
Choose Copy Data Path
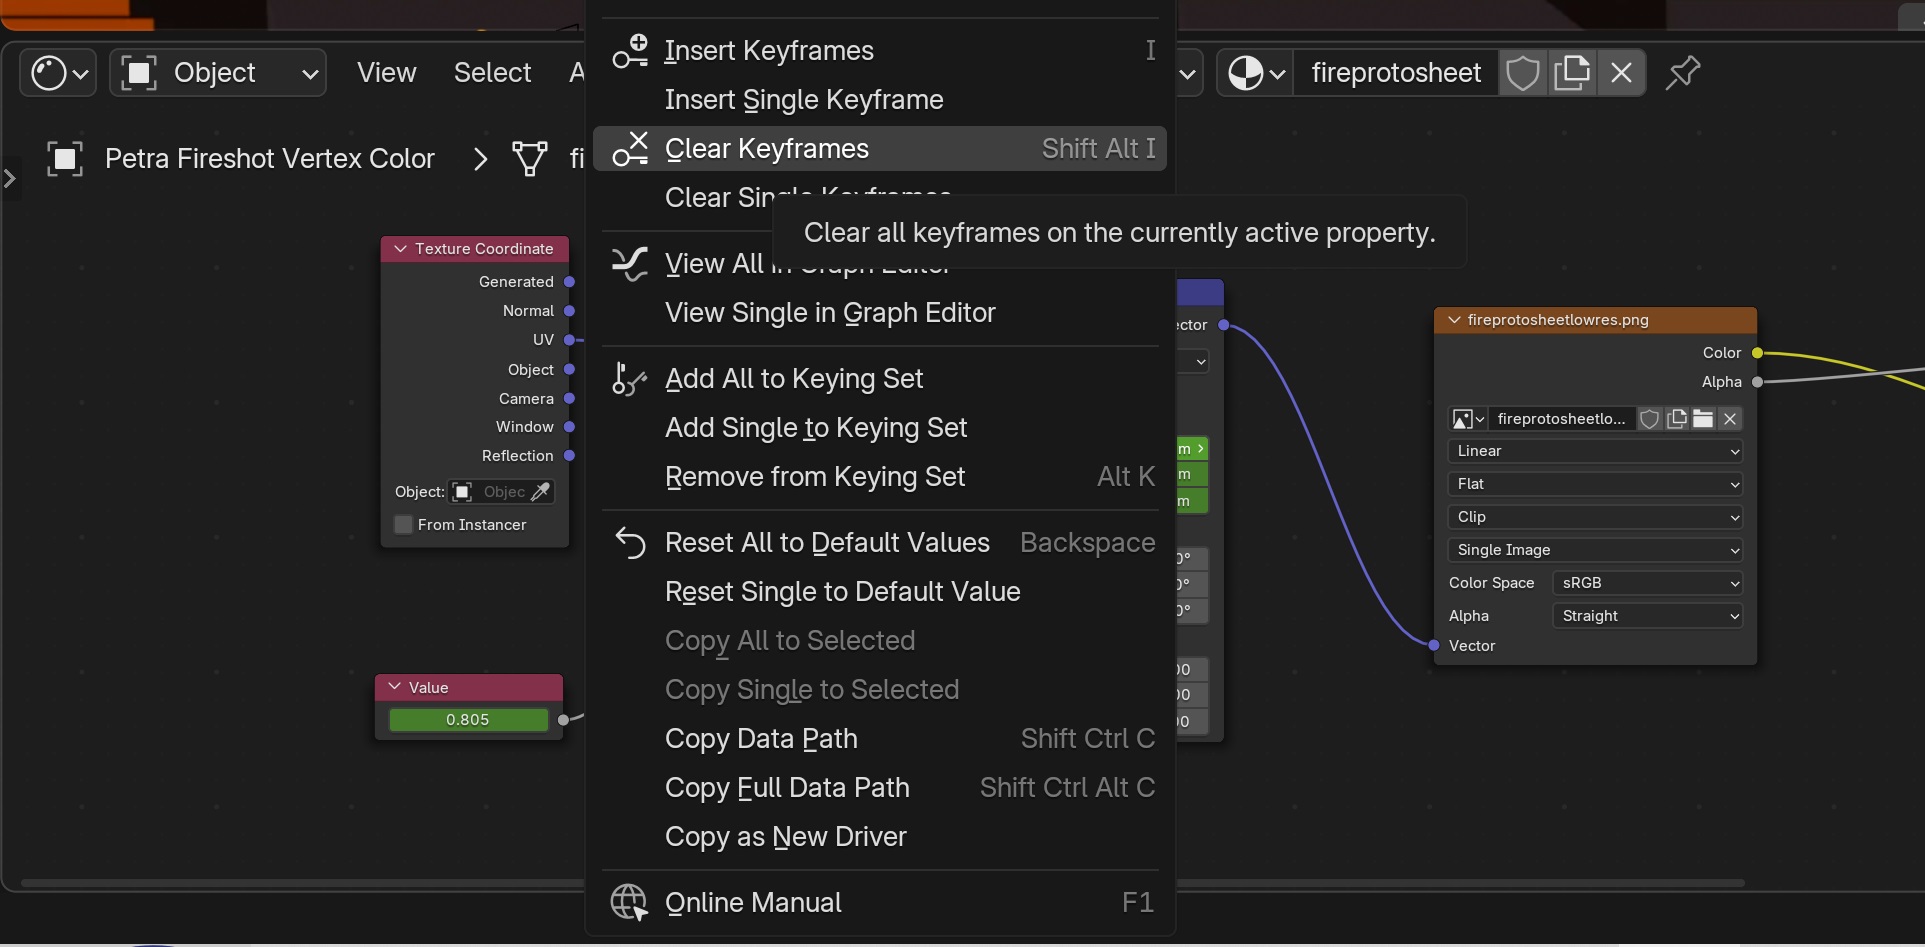pos(880,739)
